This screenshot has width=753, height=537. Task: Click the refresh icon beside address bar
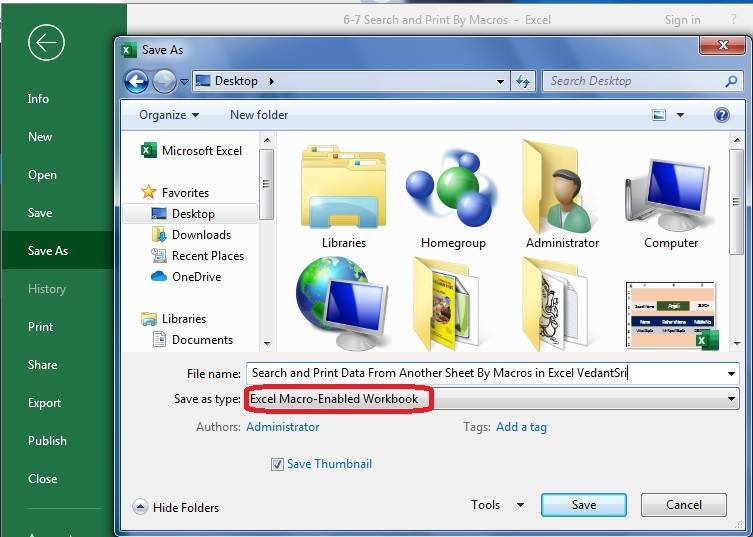click(523, 81)
